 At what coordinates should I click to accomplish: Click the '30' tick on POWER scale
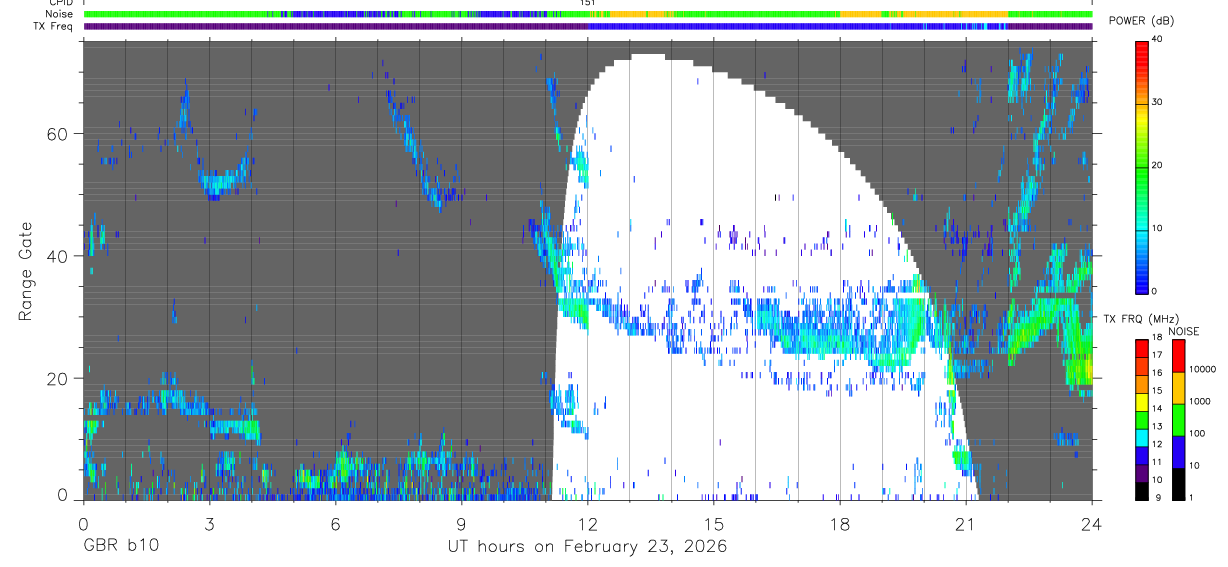coord(1159,103)
